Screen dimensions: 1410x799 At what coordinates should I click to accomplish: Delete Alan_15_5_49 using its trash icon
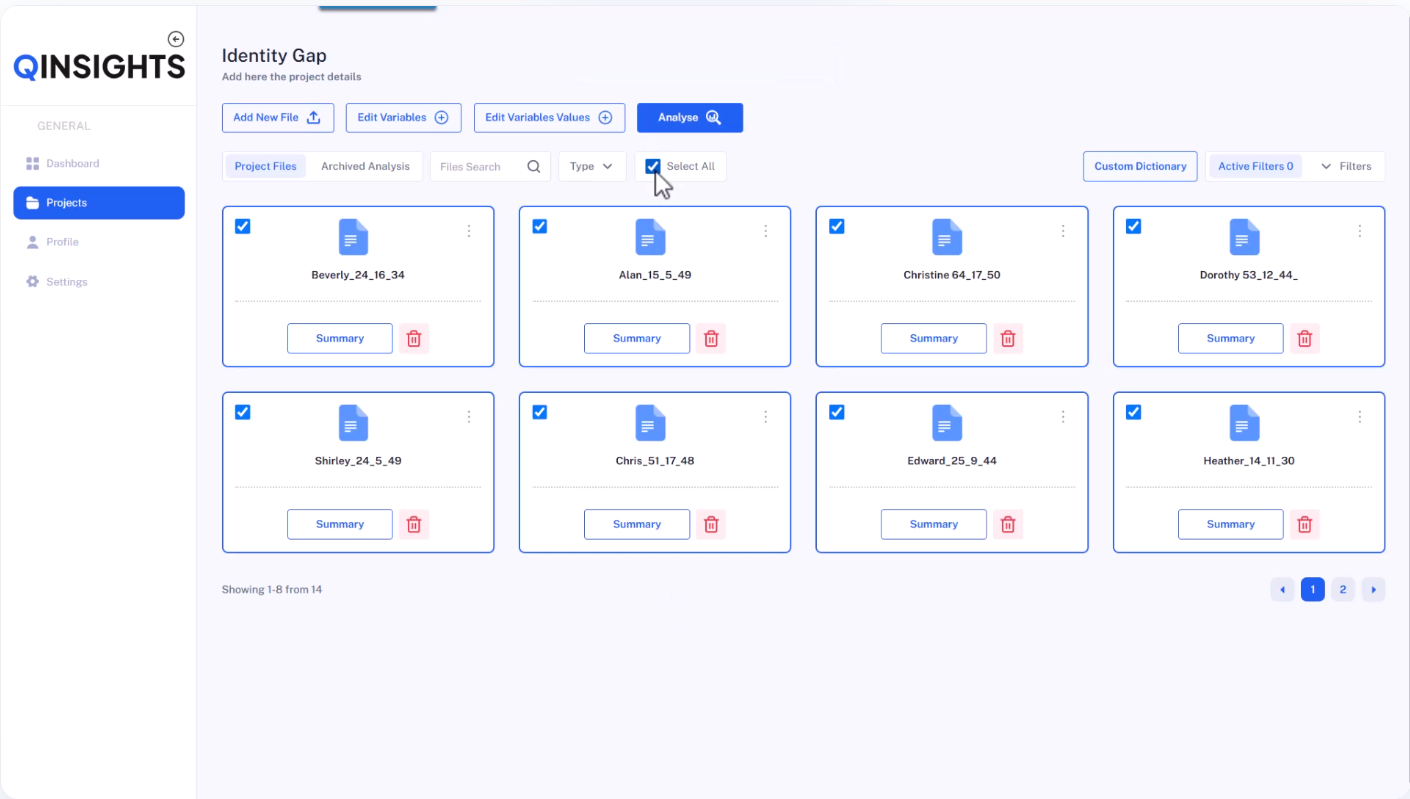[x=711, y=338]
